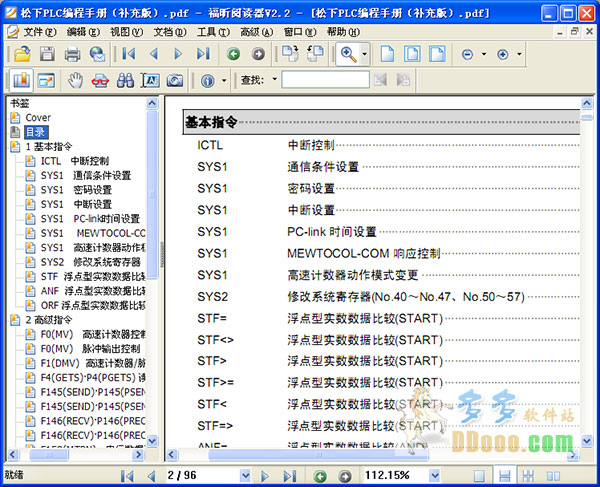This screenshot has height=487, width=600.
Task: Select continuous facing layout in status bar
Action: coord(528,476)
